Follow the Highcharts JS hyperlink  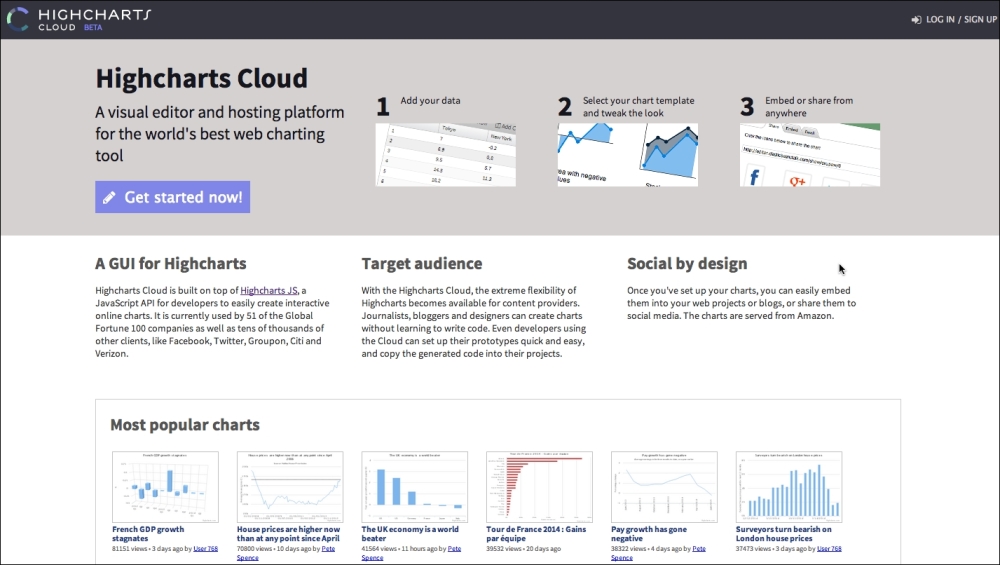pyautogui.click(x=269, y=290)
